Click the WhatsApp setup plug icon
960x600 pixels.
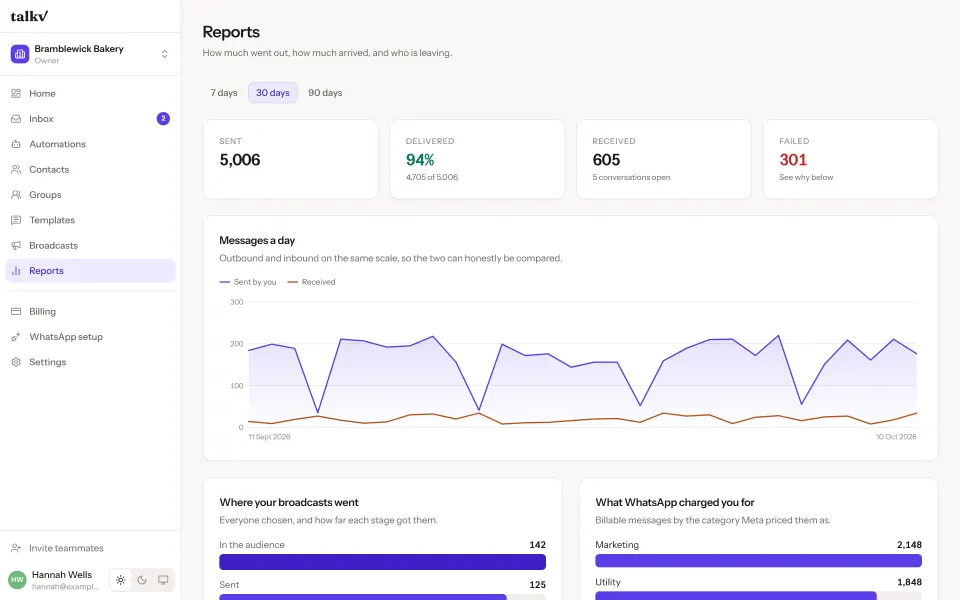pyautogui.click(x=16, y=337)
